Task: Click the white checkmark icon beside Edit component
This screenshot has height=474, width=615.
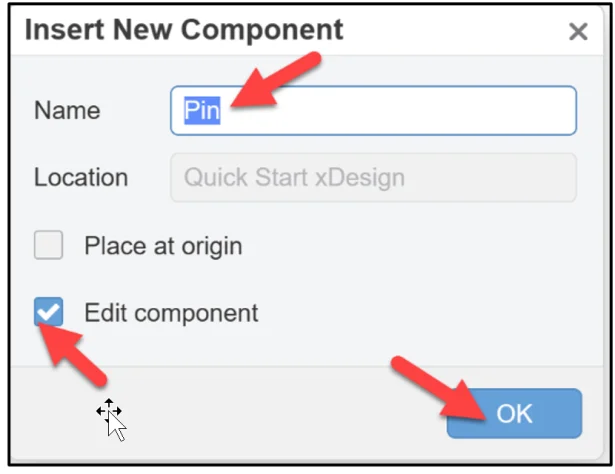Action: 49,312
